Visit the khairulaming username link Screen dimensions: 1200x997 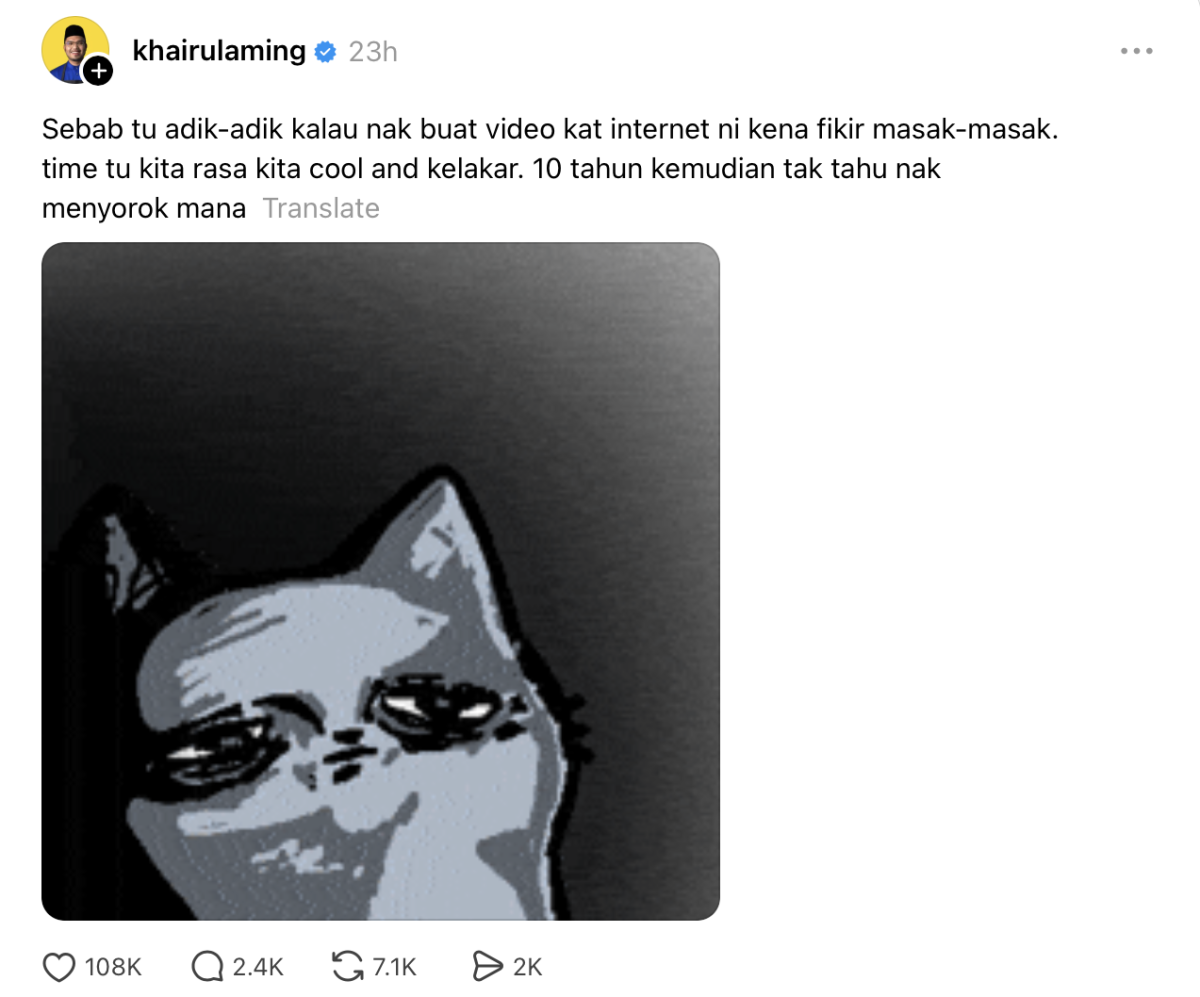219,51
